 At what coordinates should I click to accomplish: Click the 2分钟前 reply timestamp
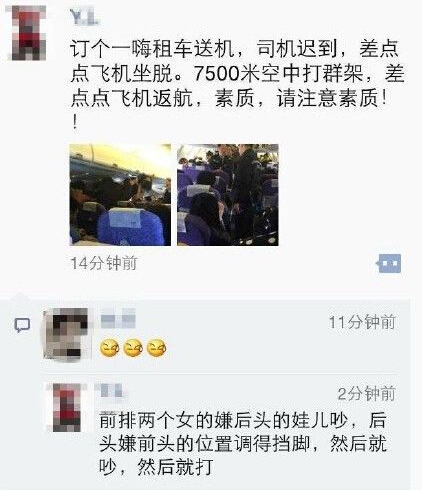[x=367, y=394]
